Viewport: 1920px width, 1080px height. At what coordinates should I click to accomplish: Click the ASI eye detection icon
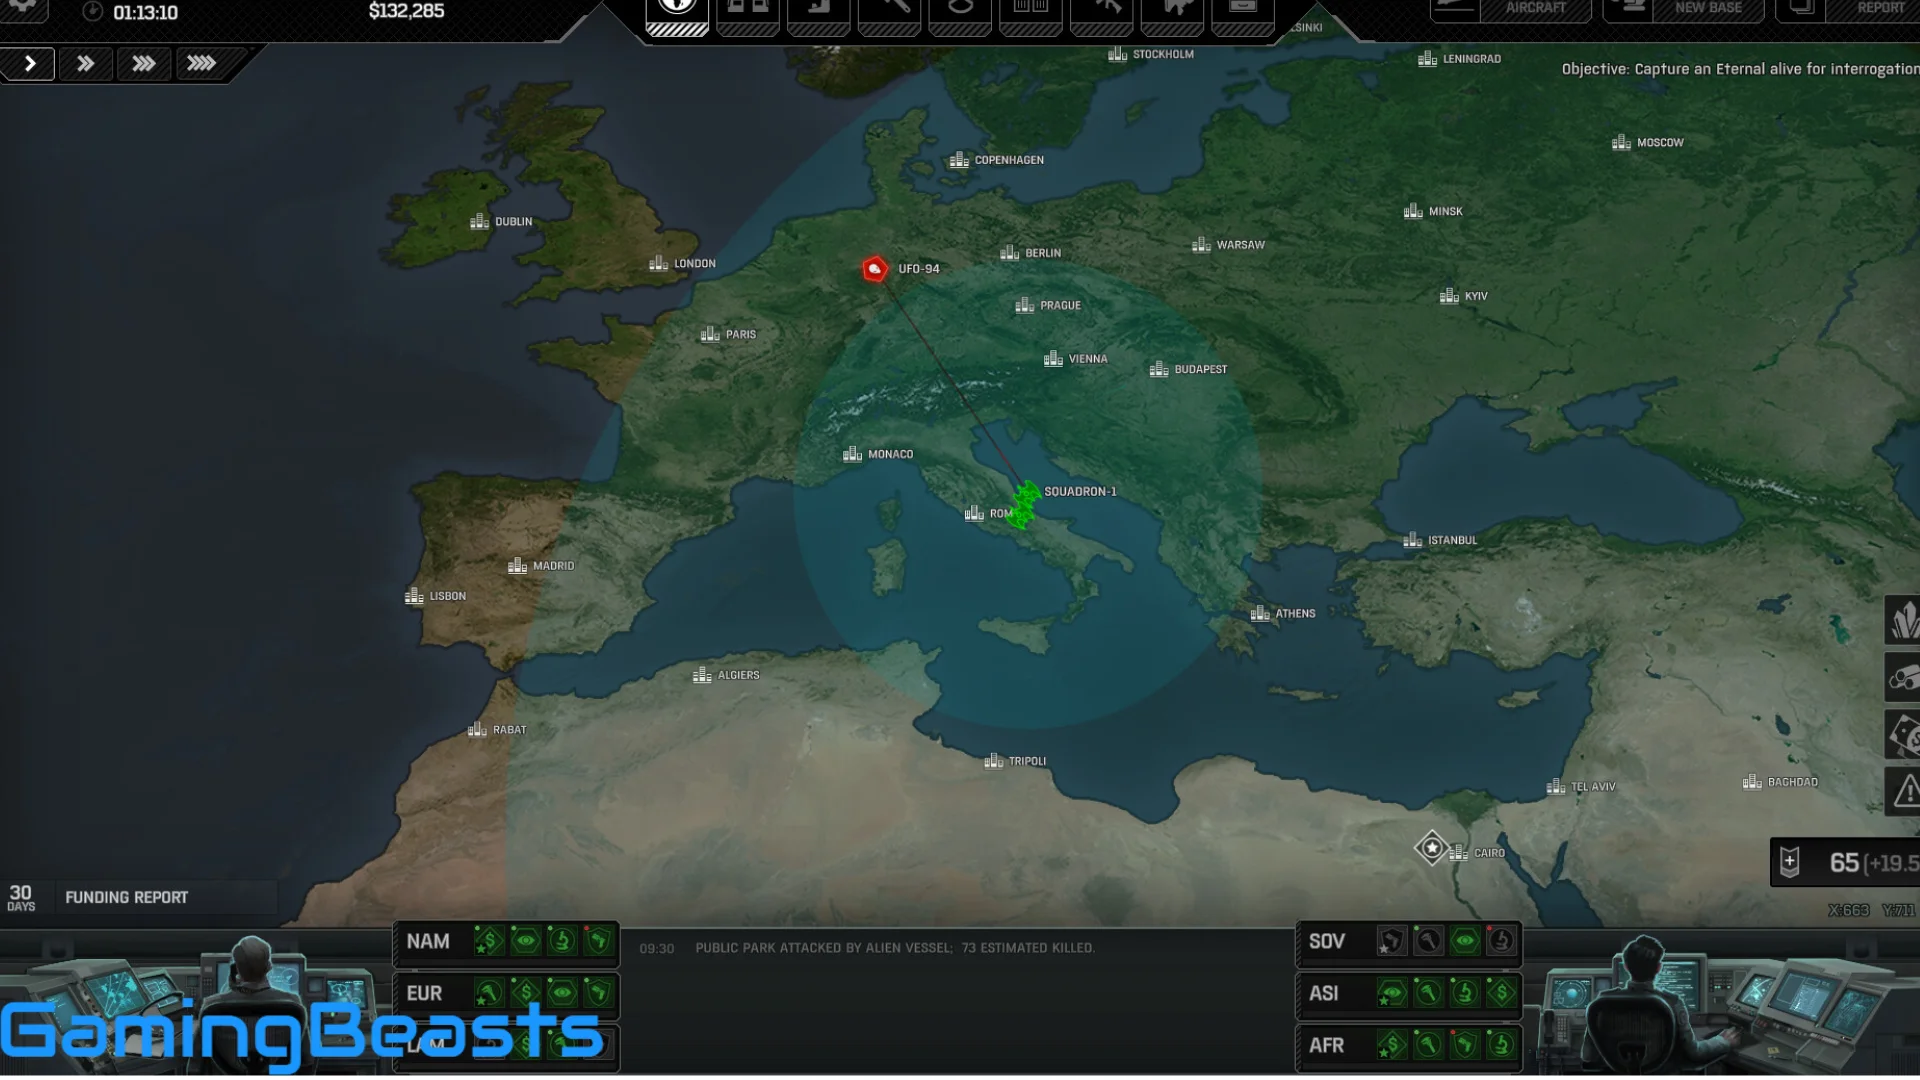coord(1392,993)
